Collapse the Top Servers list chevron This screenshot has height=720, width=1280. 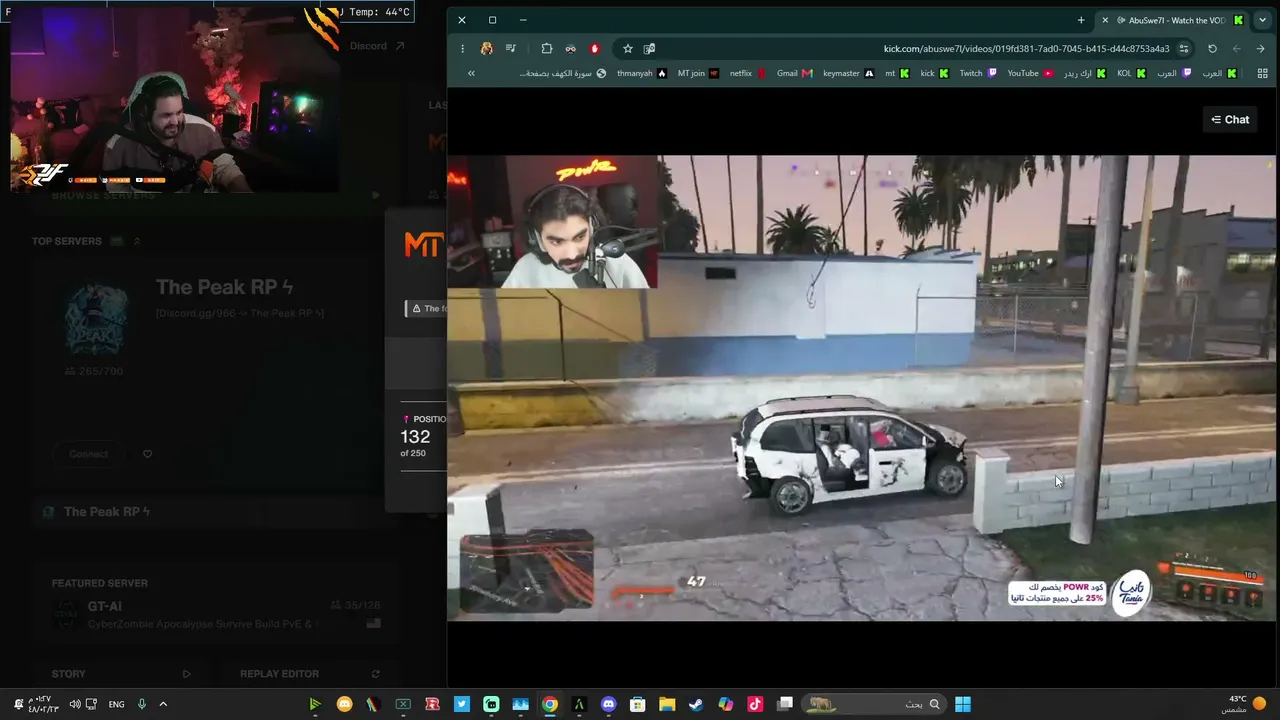tap(137, 241)
